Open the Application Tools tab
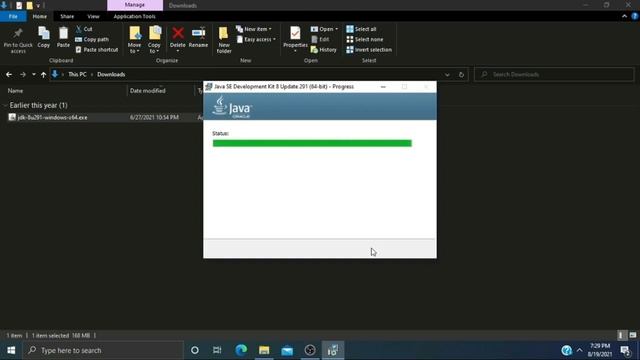640x360 pixels. click(134, 16)
